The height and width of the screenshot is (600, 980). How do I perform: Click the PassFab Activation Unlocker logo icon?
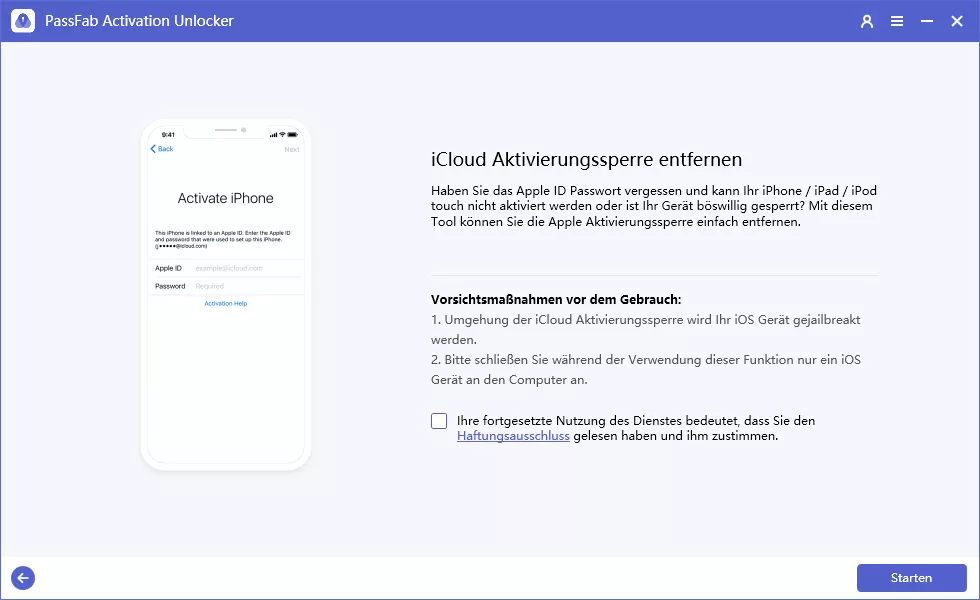[x=22, y=20]
